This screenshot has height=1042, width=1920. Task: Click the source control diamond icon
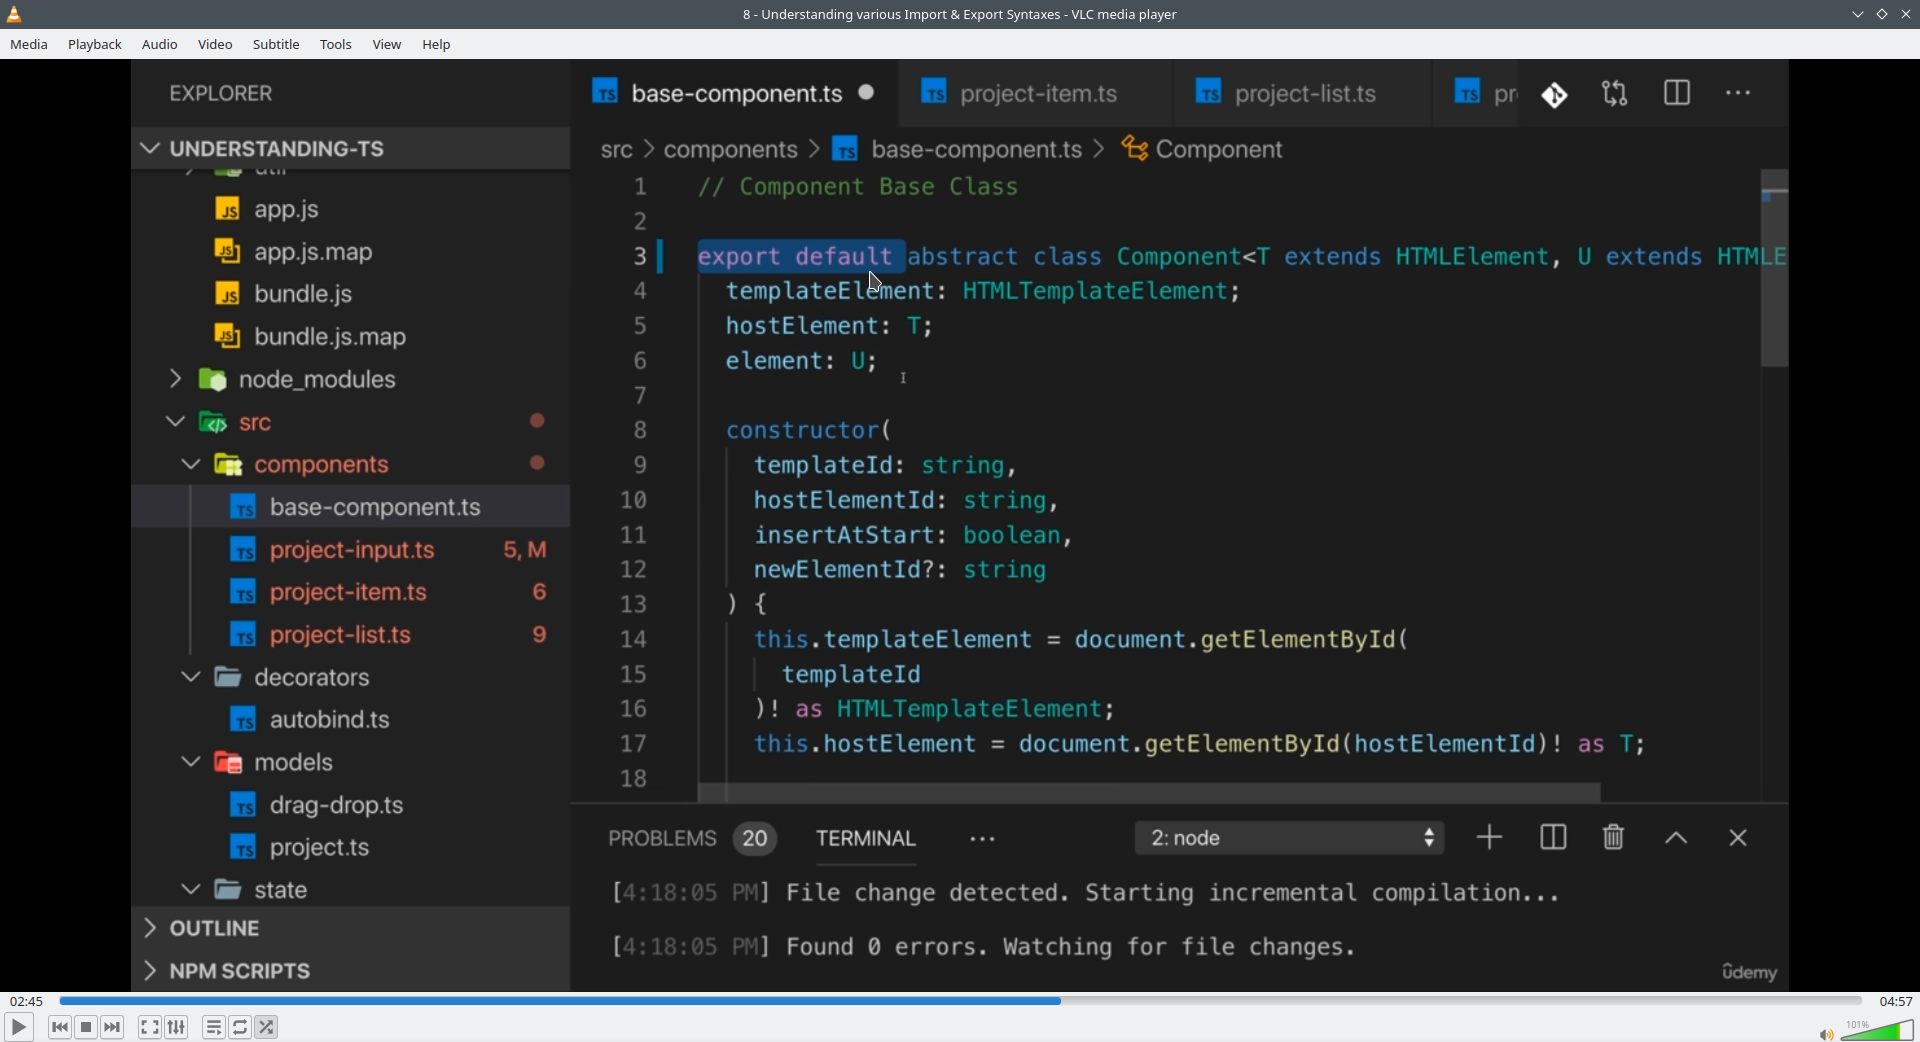[1555, 94]
